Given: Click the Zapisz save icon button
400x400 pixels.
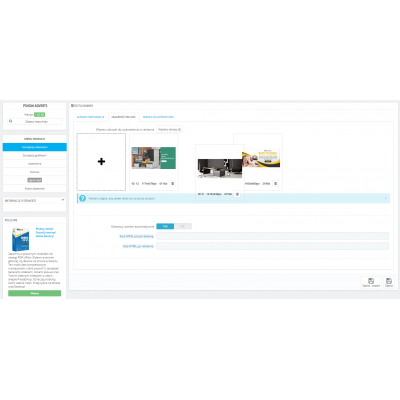Looking at the screenshot, I should 389,283.
